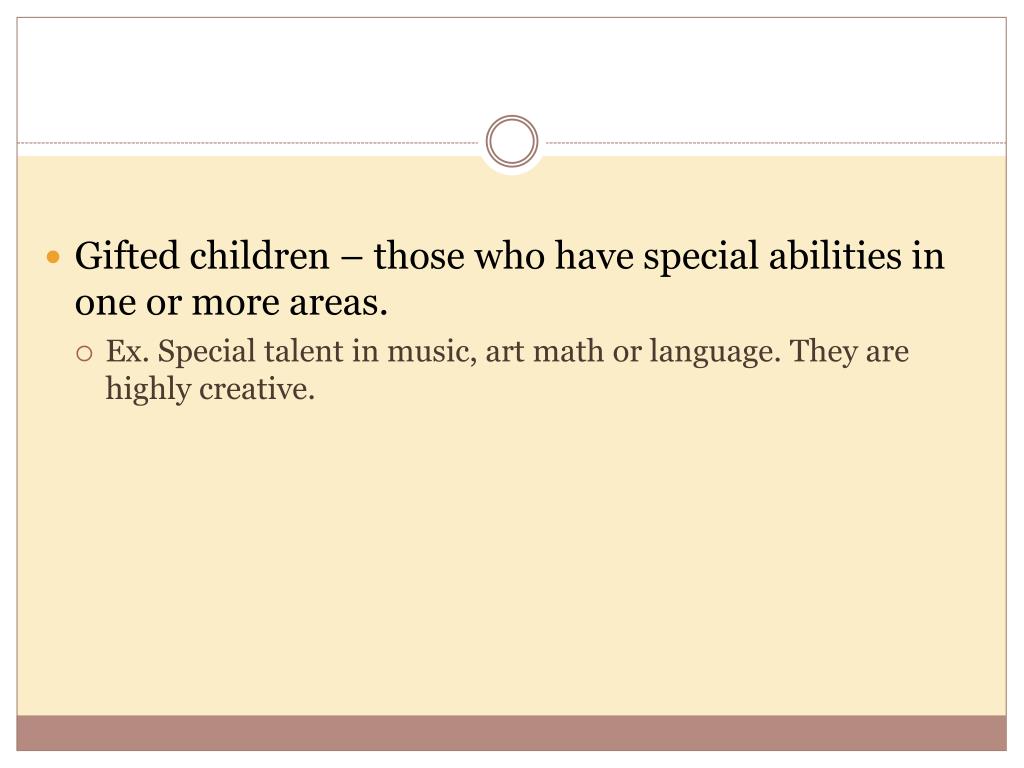The height and width of the screenshot is (768, 1024).
Task: Click the empty cream area below the text
Action: [x=511, y=562]
